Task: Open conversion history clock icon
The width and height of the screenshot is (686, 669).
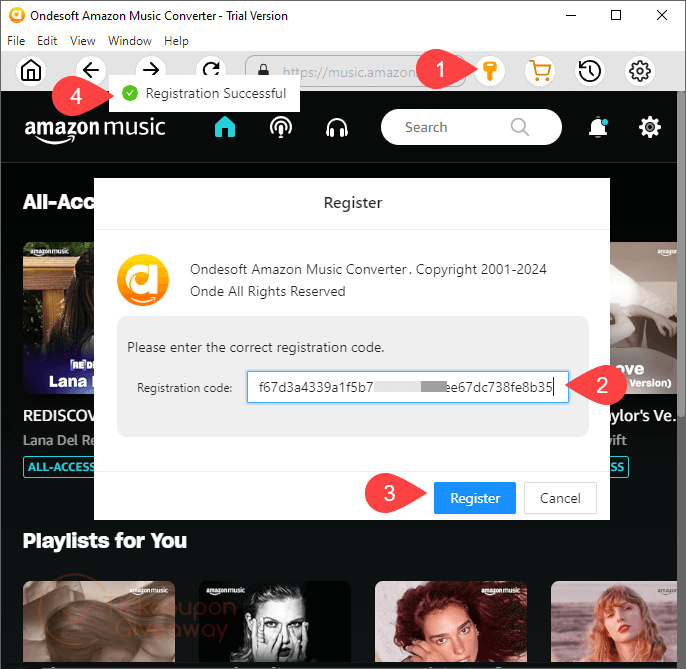Action: point(589,70)
